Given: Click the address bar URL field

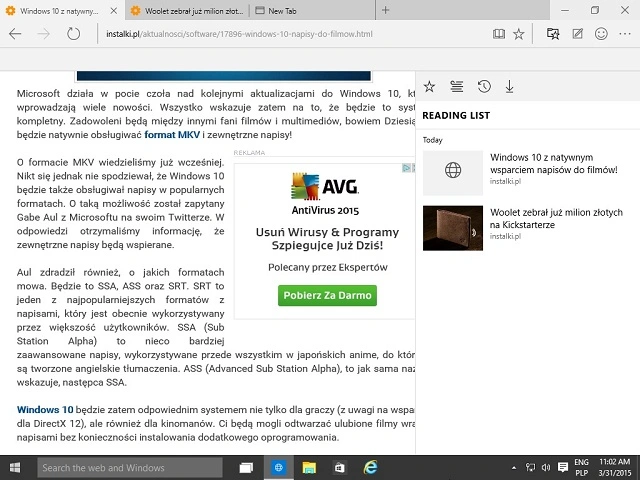Looking at the screenshot, I should (280, 34).
